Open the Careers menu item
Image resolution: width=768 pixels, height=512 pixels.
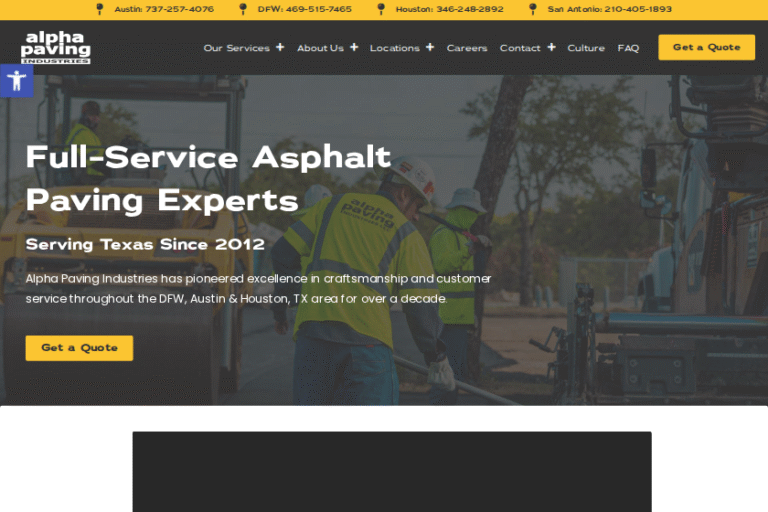coord(467,48)
